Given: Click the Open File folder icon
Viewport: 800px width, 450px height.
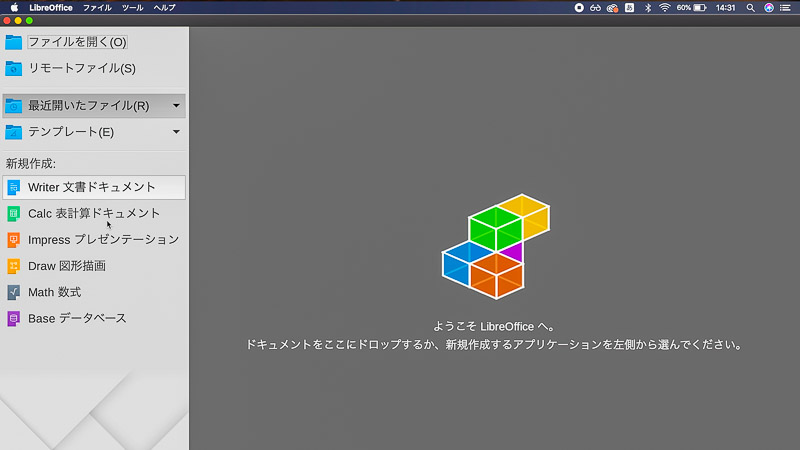Looking at the screenshot, I should click(x=14, y=42).
